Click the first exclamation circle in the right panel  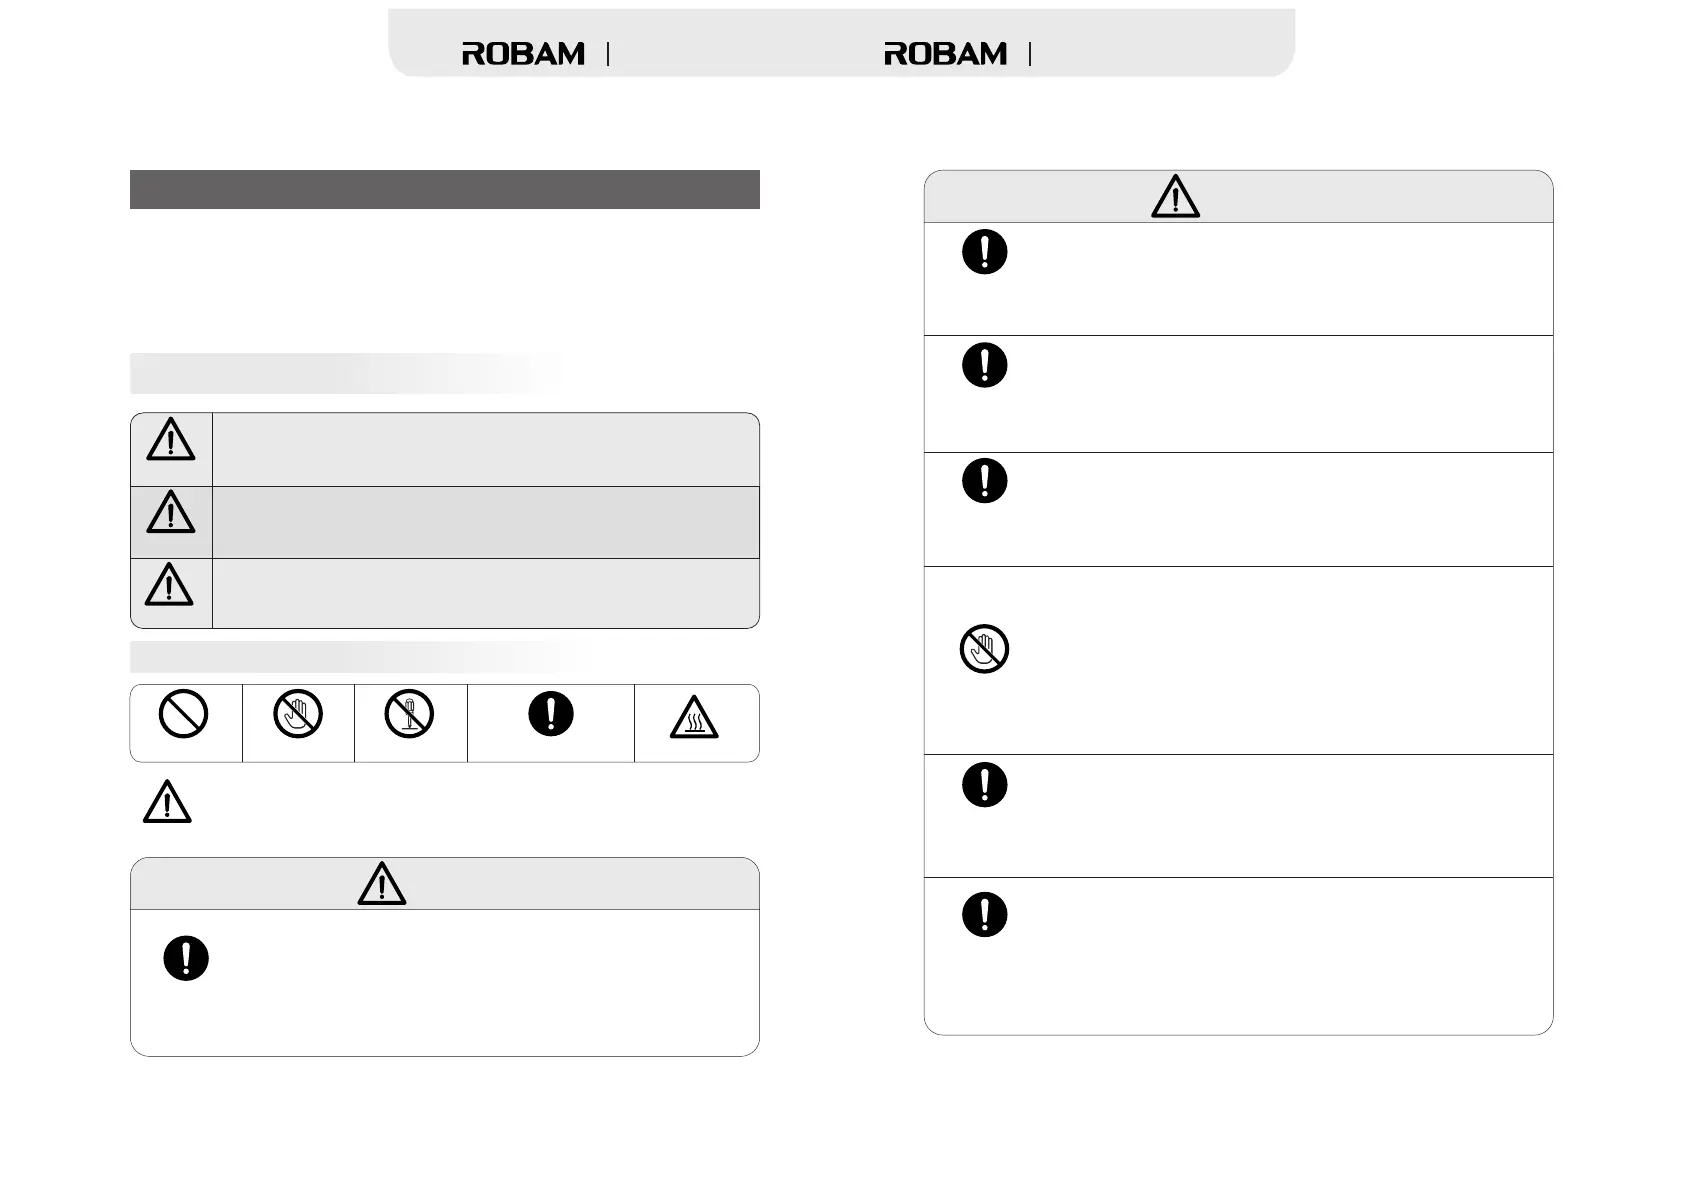pyautogui.click(x=984, y=252)
